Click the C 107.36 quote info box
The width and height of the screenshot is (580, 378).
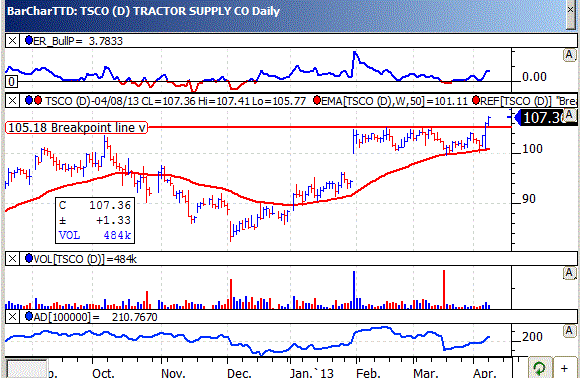(x=95, y=220)
